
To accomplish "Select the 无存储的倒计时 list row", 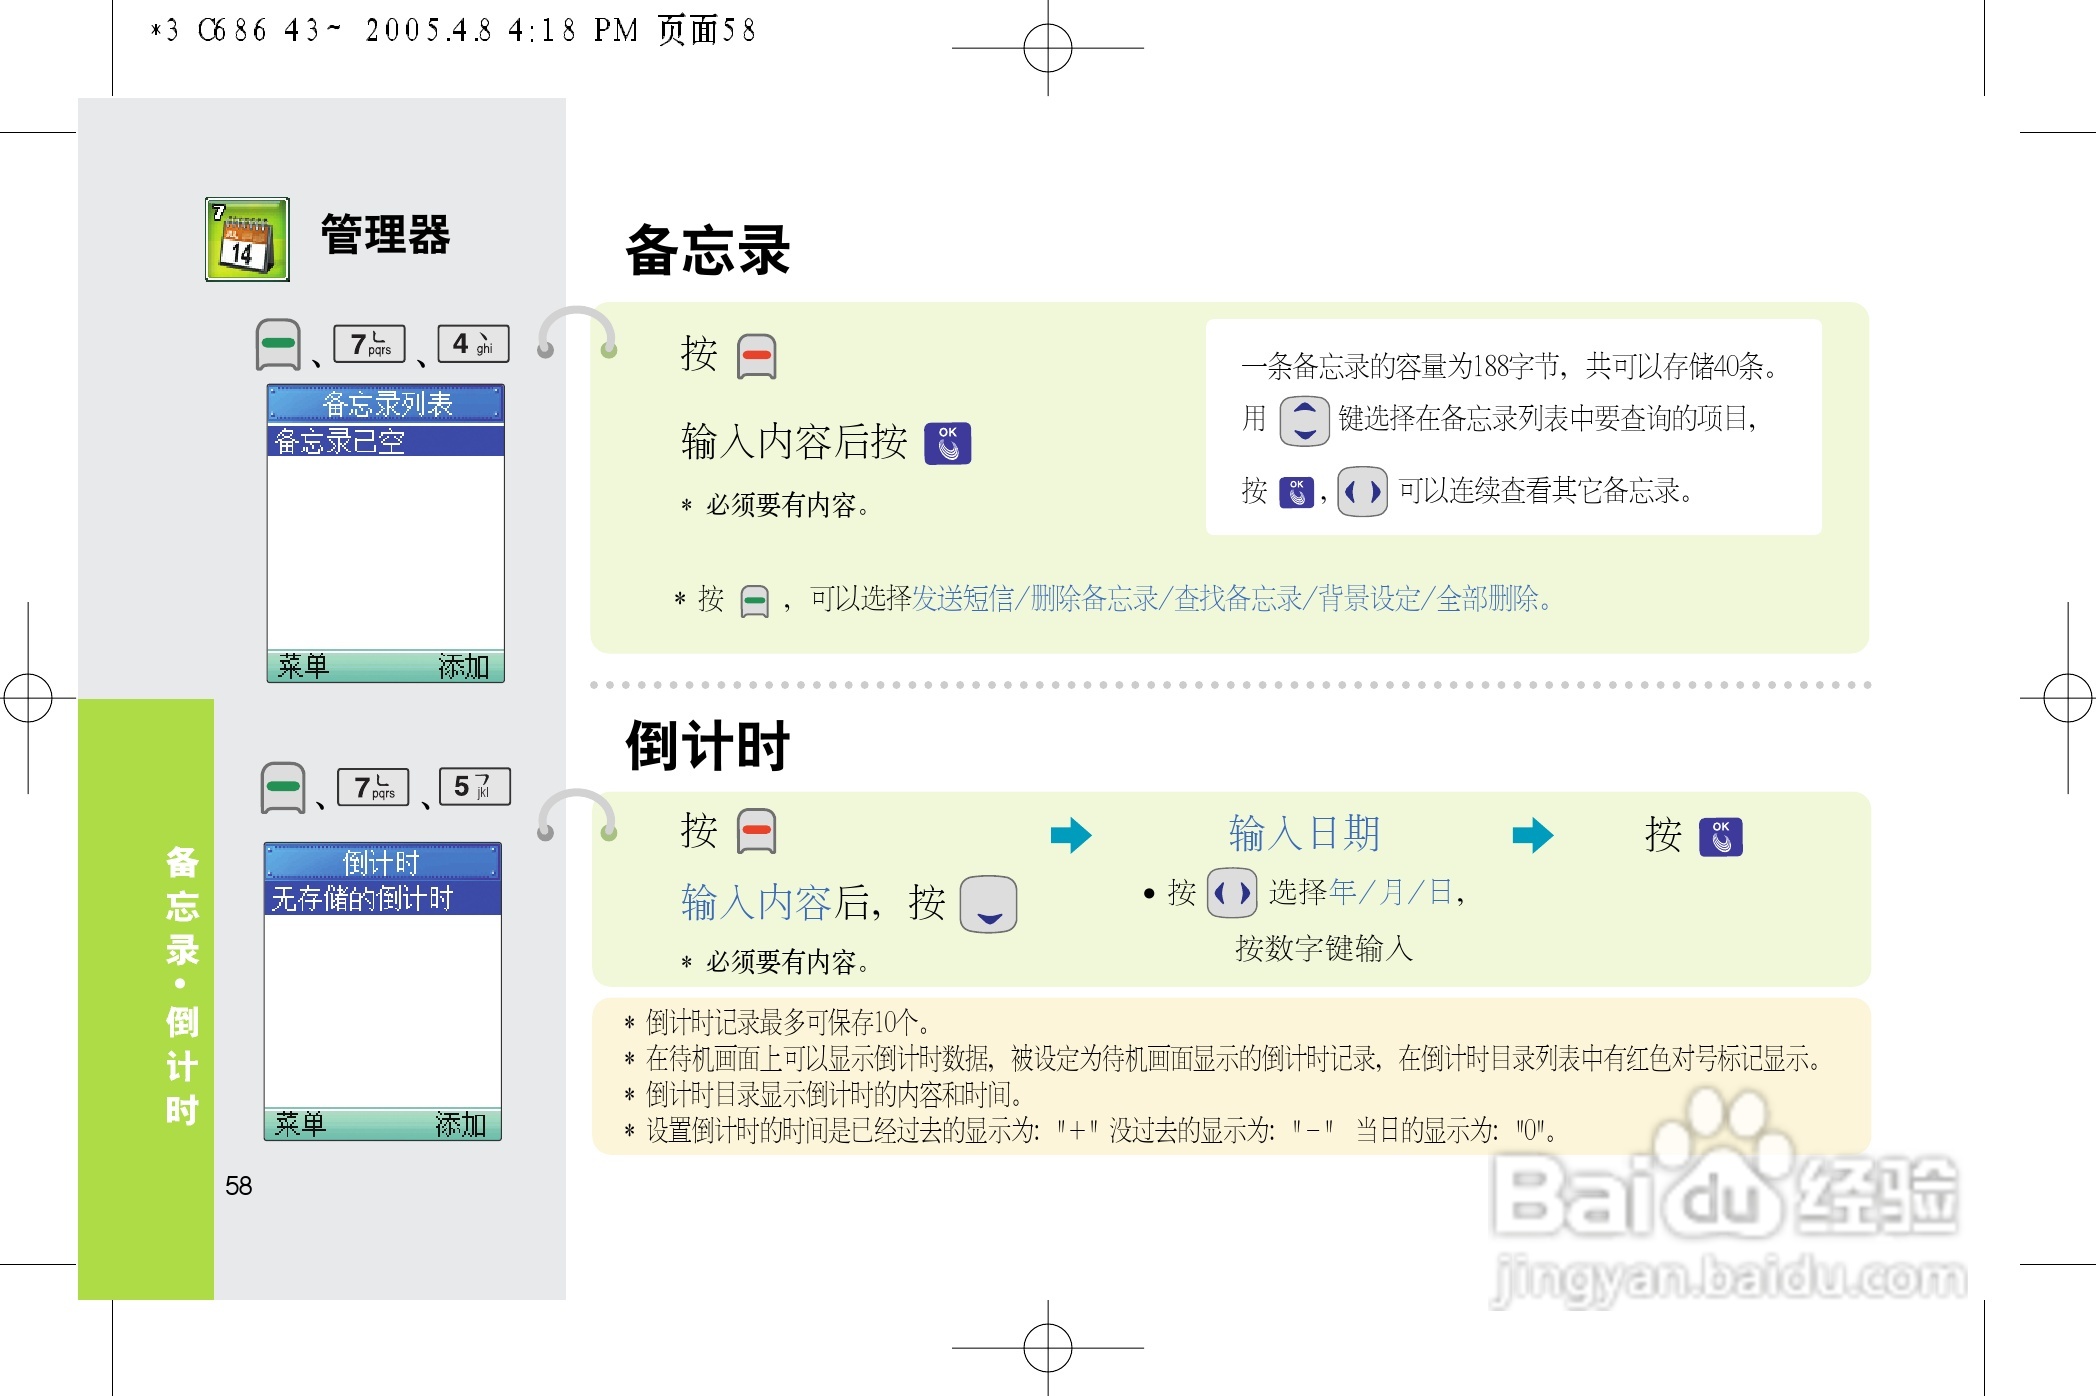I will click(382, 898).
